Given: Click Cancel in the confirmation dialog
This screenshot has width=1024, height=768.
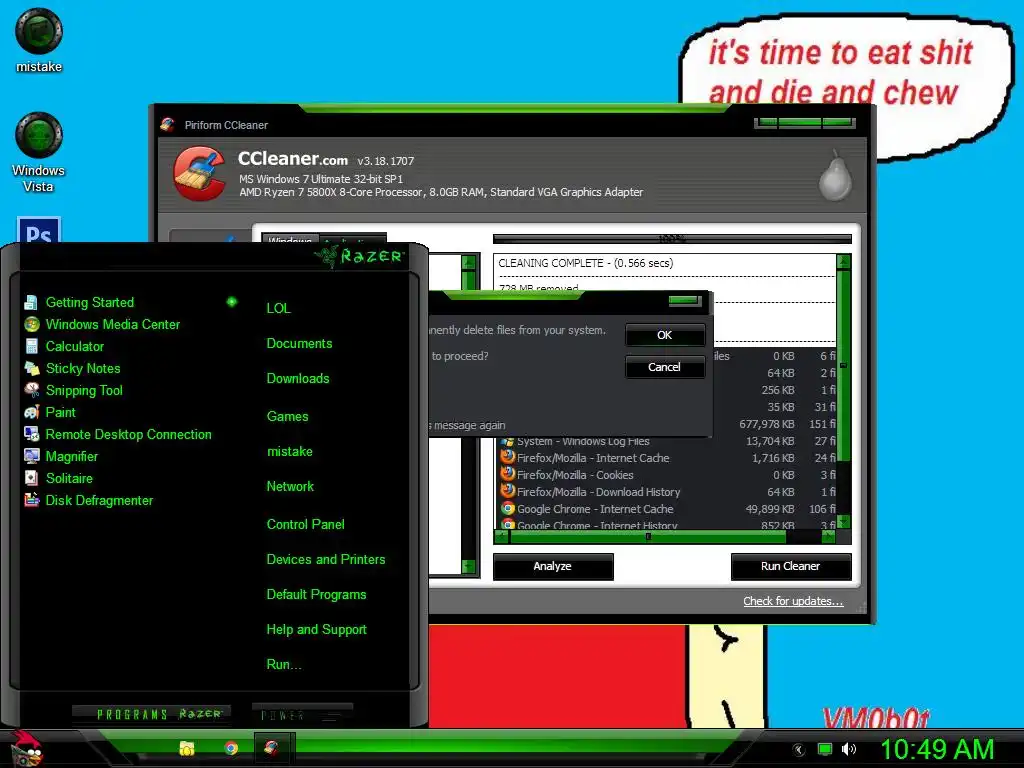Looking at the screenshot, I should click(x=665, y=367).
